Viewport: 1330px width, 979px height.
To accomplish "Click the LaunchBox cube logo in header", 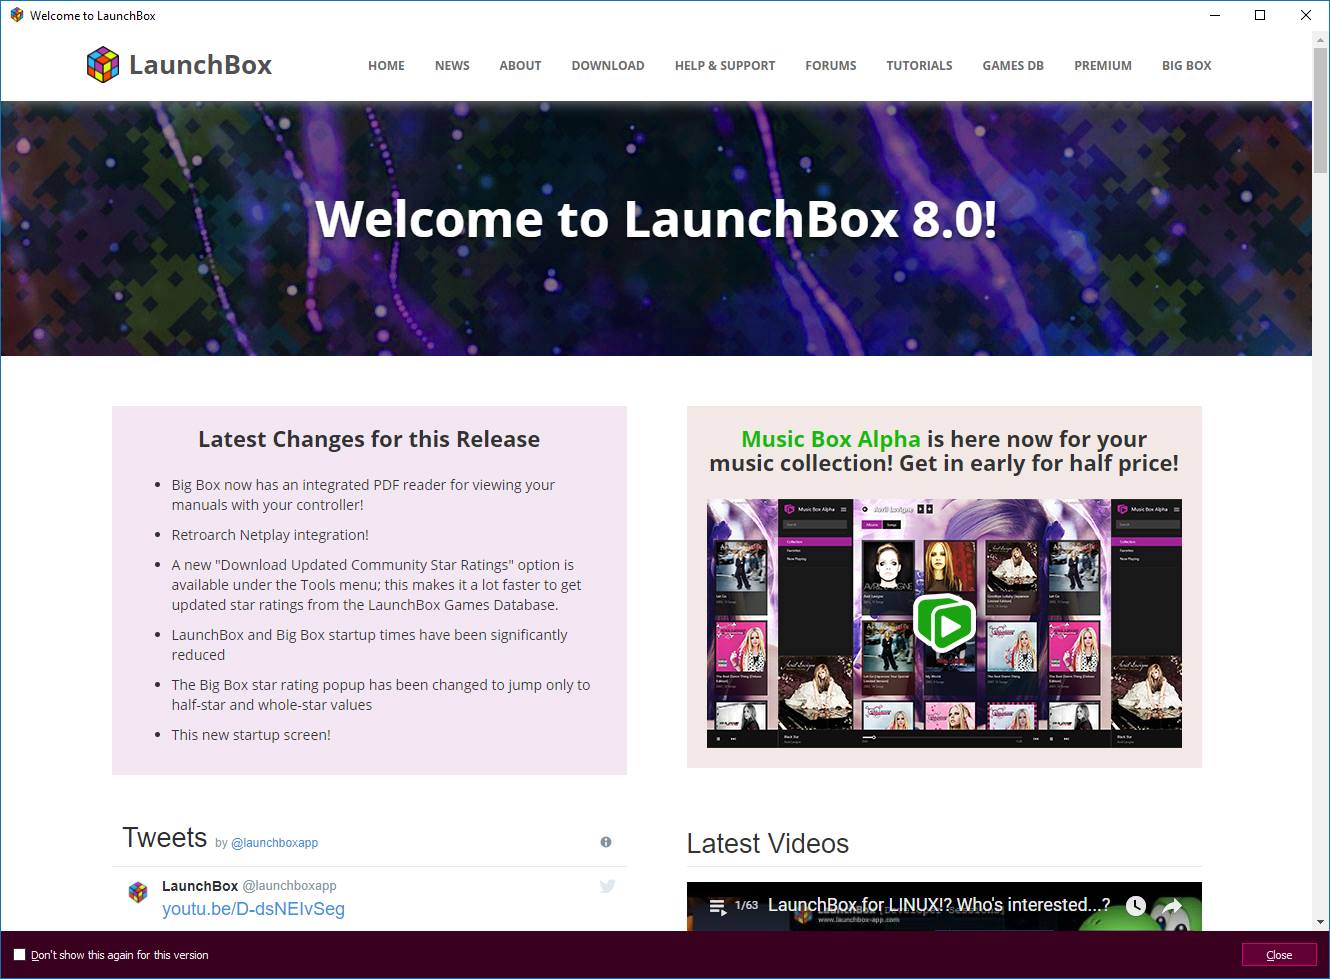I will click(x=103, y=65).
